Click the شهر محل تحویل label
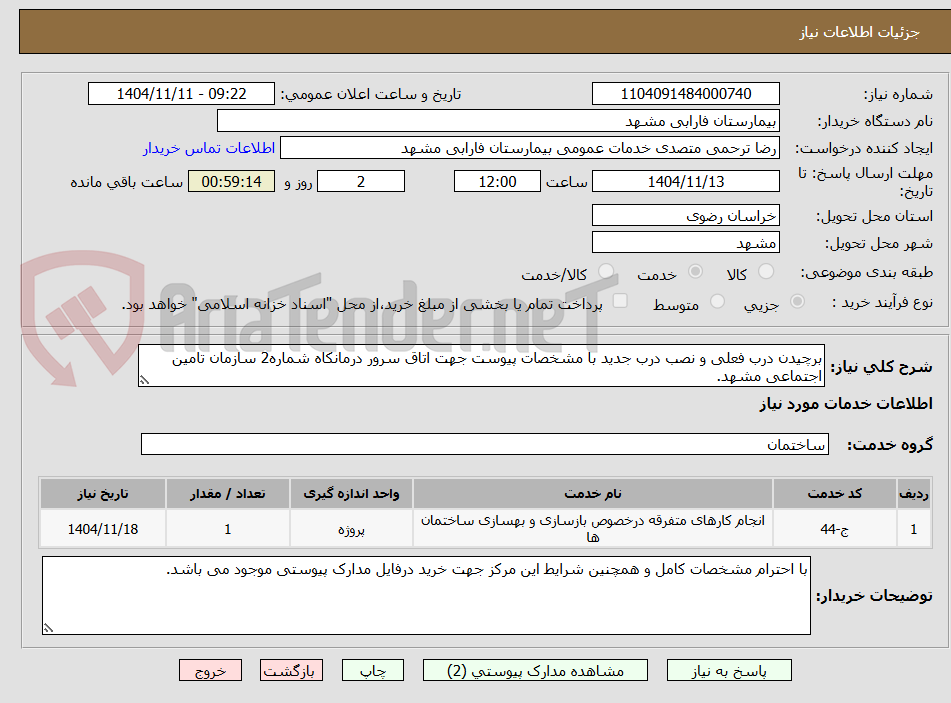Screen dimensions: 951x703 tap(879, 243)
